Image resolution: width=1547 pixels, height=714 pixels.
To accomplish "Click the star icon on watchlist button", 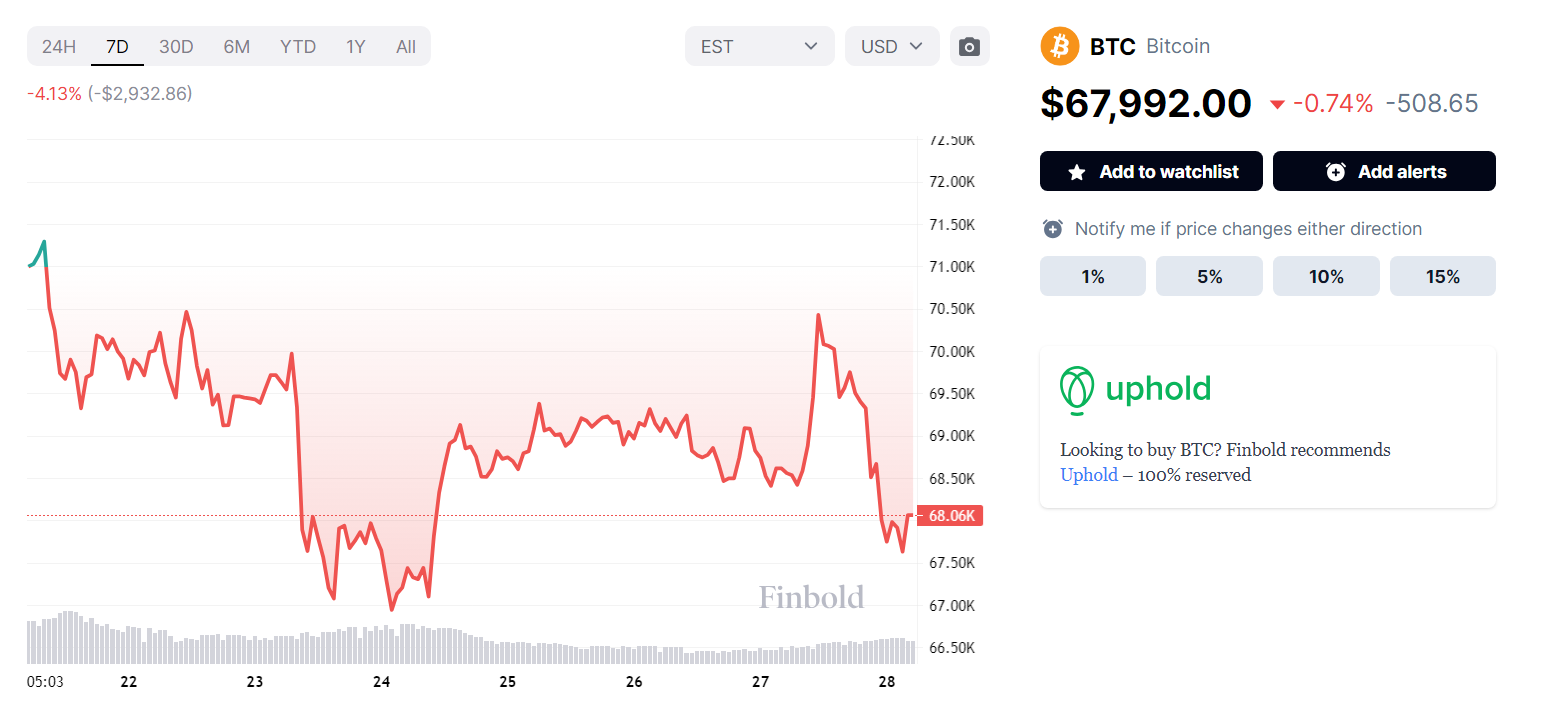I will [x=1077, y=172].
